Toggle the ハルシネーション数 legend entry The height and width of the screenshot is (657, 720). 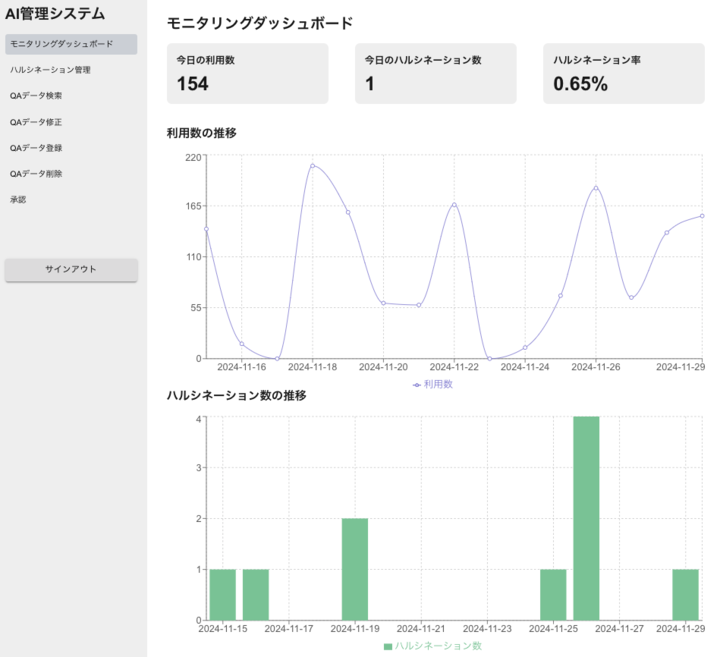[433, 646]
